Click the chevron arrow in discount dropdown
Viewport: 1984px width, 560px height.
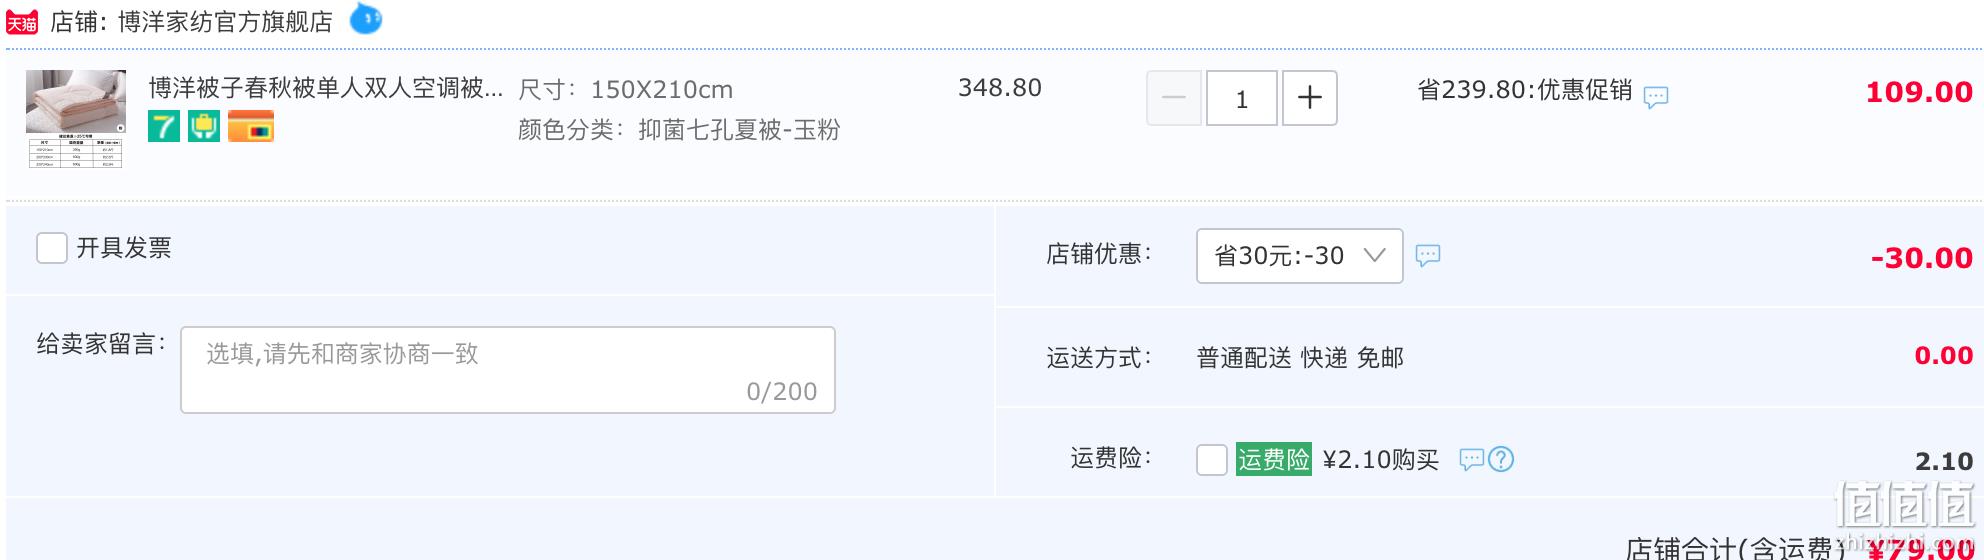click(1375, 255)
